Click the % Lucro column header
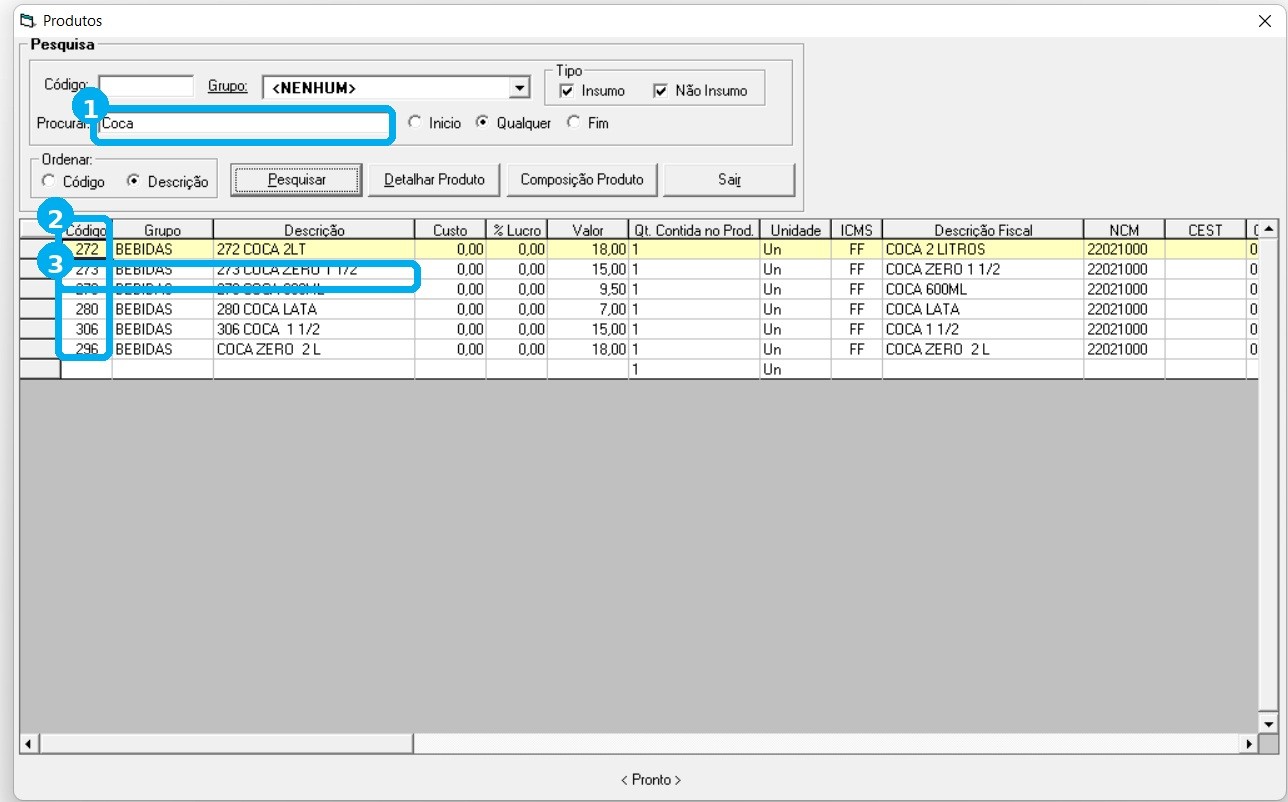Image resolution: width=1288 pixels, height=802 pixels. click(x=517, y=230)
